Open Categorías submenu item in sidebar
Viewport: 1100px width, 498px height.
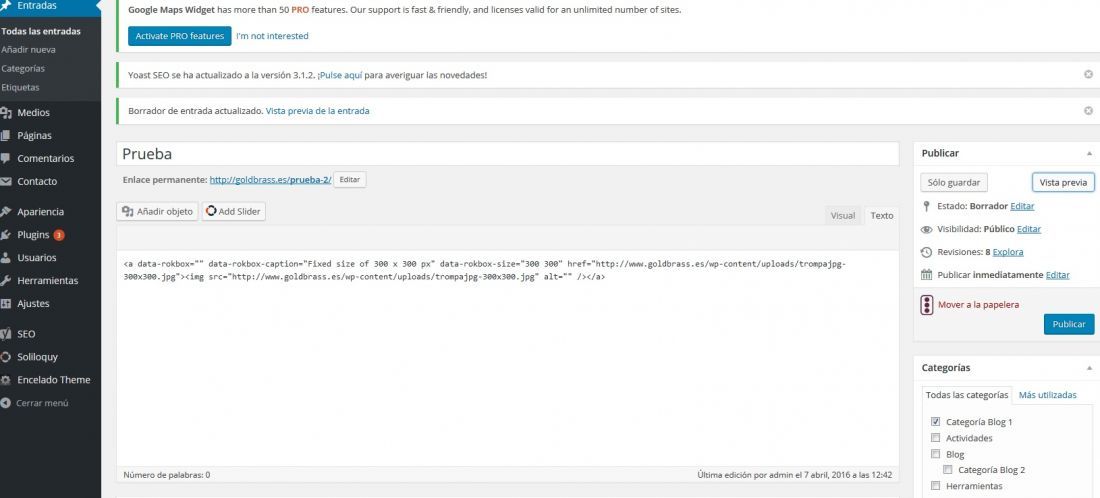pos(23,69)
